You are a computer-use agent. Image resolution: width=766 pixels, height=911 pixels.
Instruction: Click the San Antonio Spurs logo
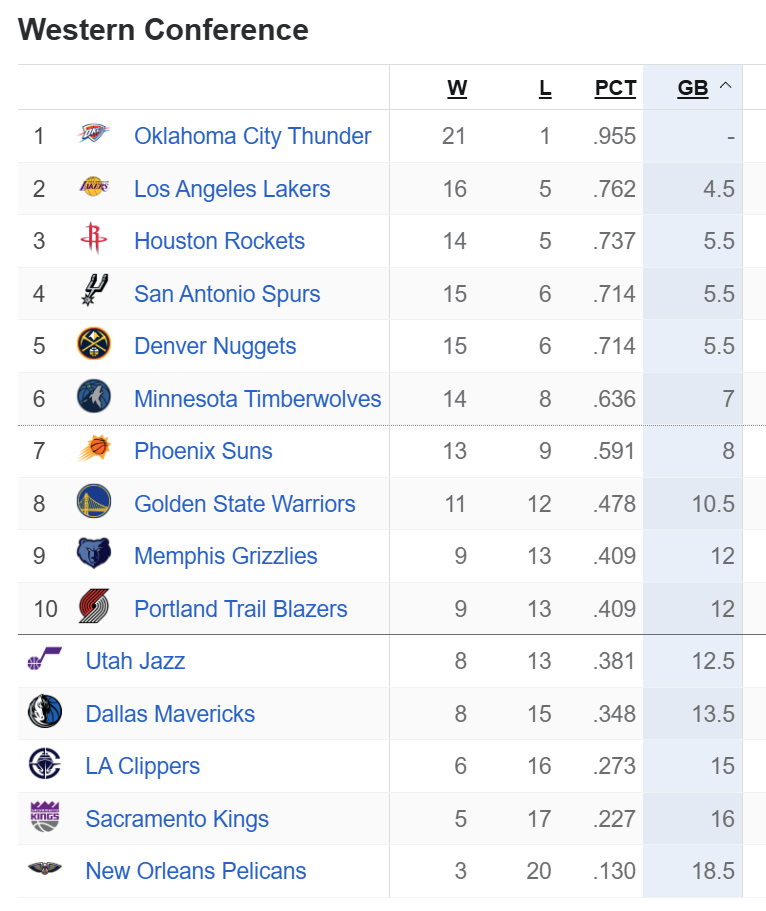click(x=94, y=293)
